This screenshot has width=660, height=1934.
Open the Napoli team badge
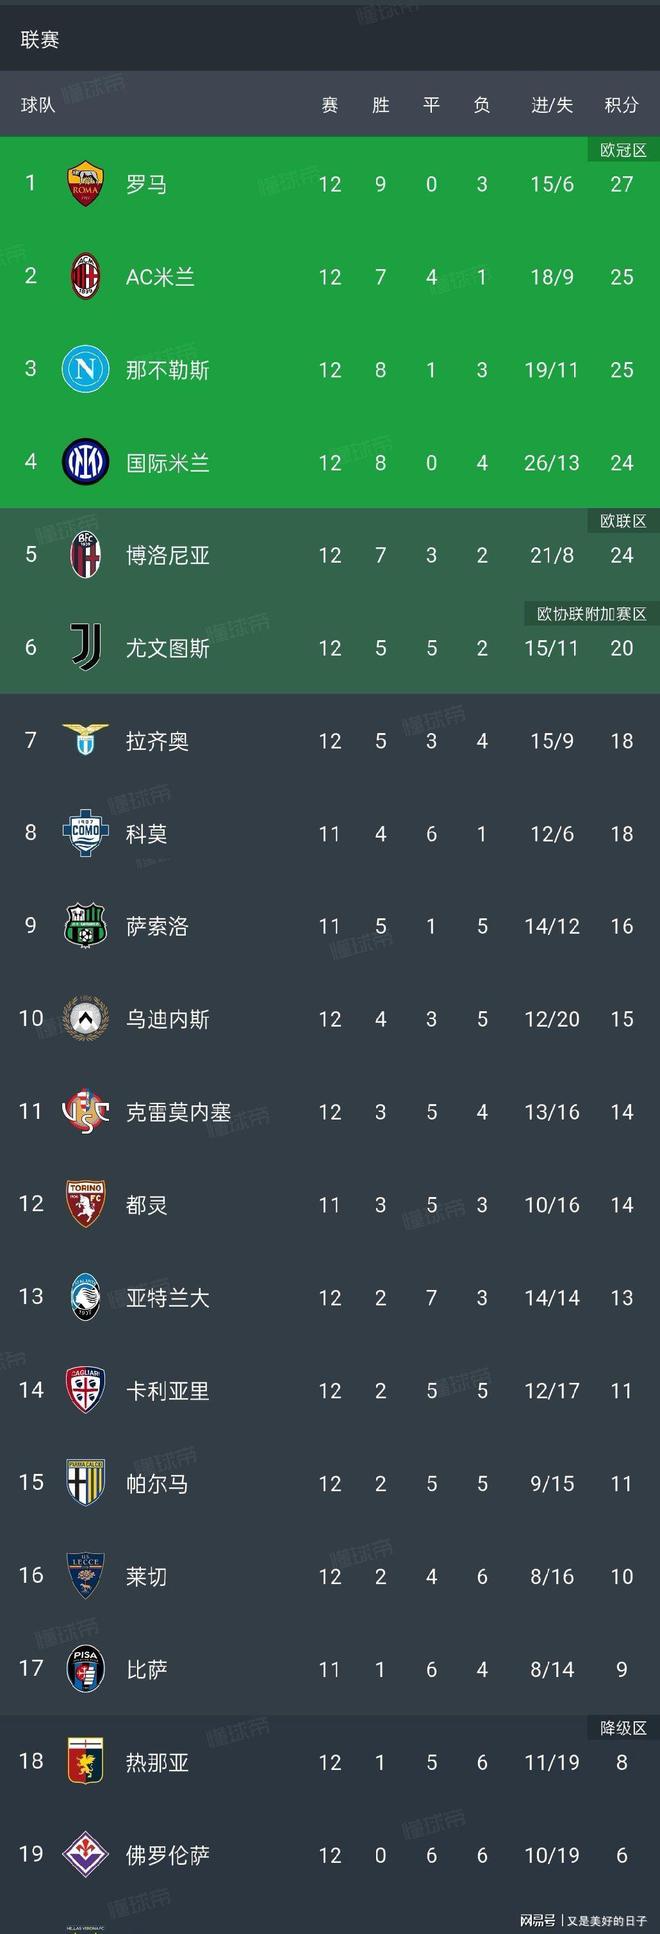click(87, 370)
